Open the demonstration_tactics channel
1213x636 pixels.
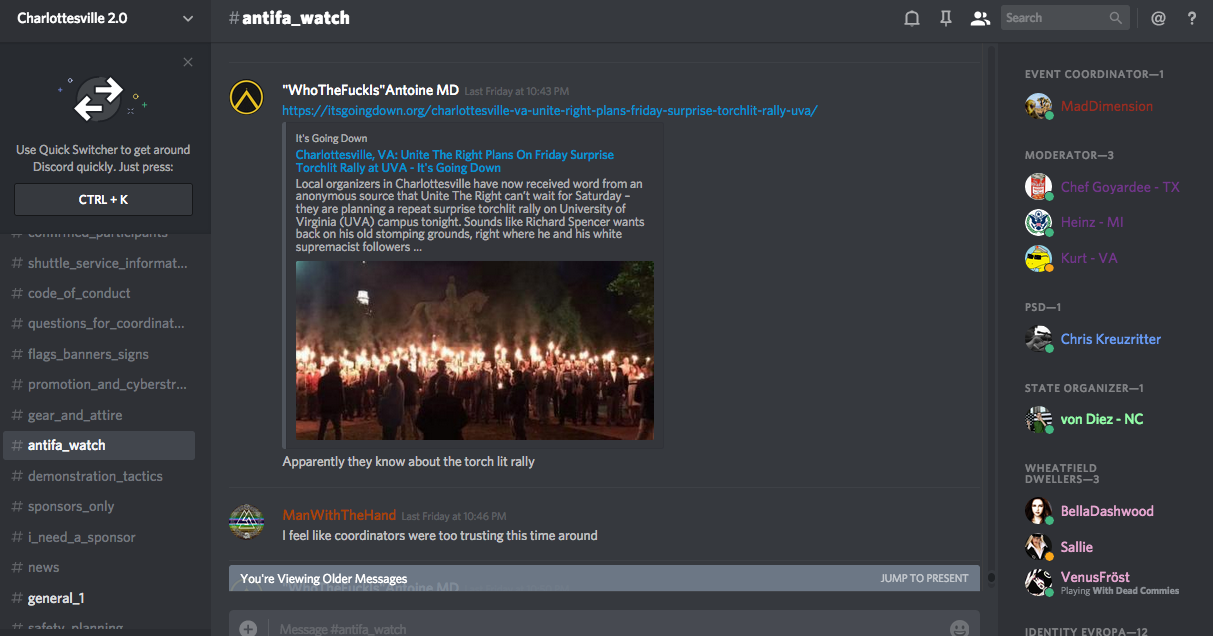tap(95, 476)
